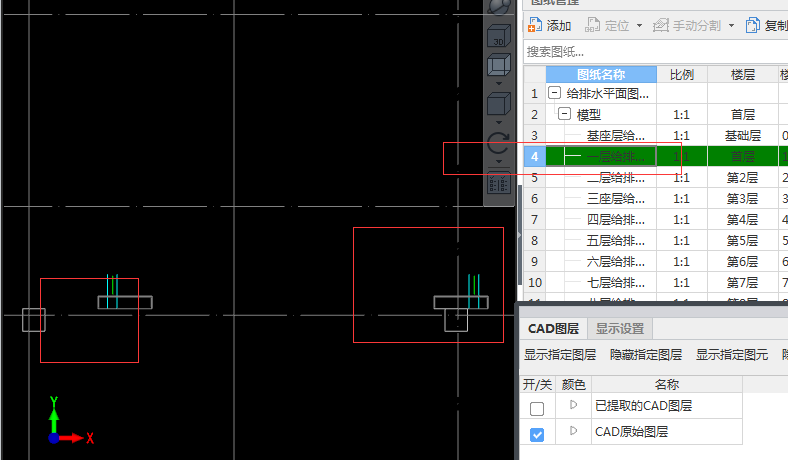Click the 3D view cube icon
The image size is (788, 460).
tap(499, 37)
